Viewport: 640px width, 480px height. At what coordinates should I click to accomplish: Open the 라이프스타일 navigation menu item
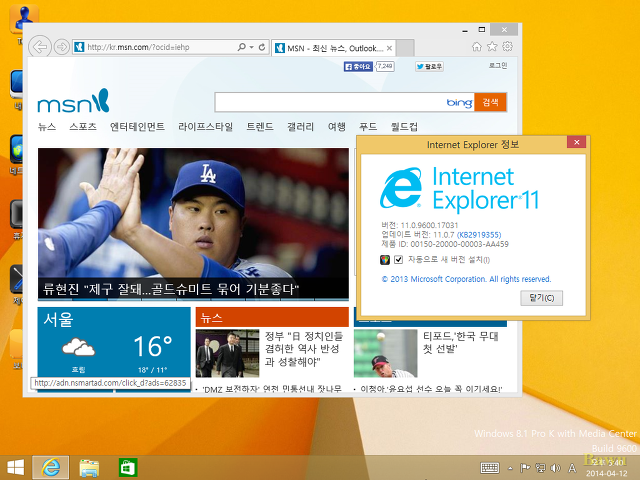click(206, 127)
